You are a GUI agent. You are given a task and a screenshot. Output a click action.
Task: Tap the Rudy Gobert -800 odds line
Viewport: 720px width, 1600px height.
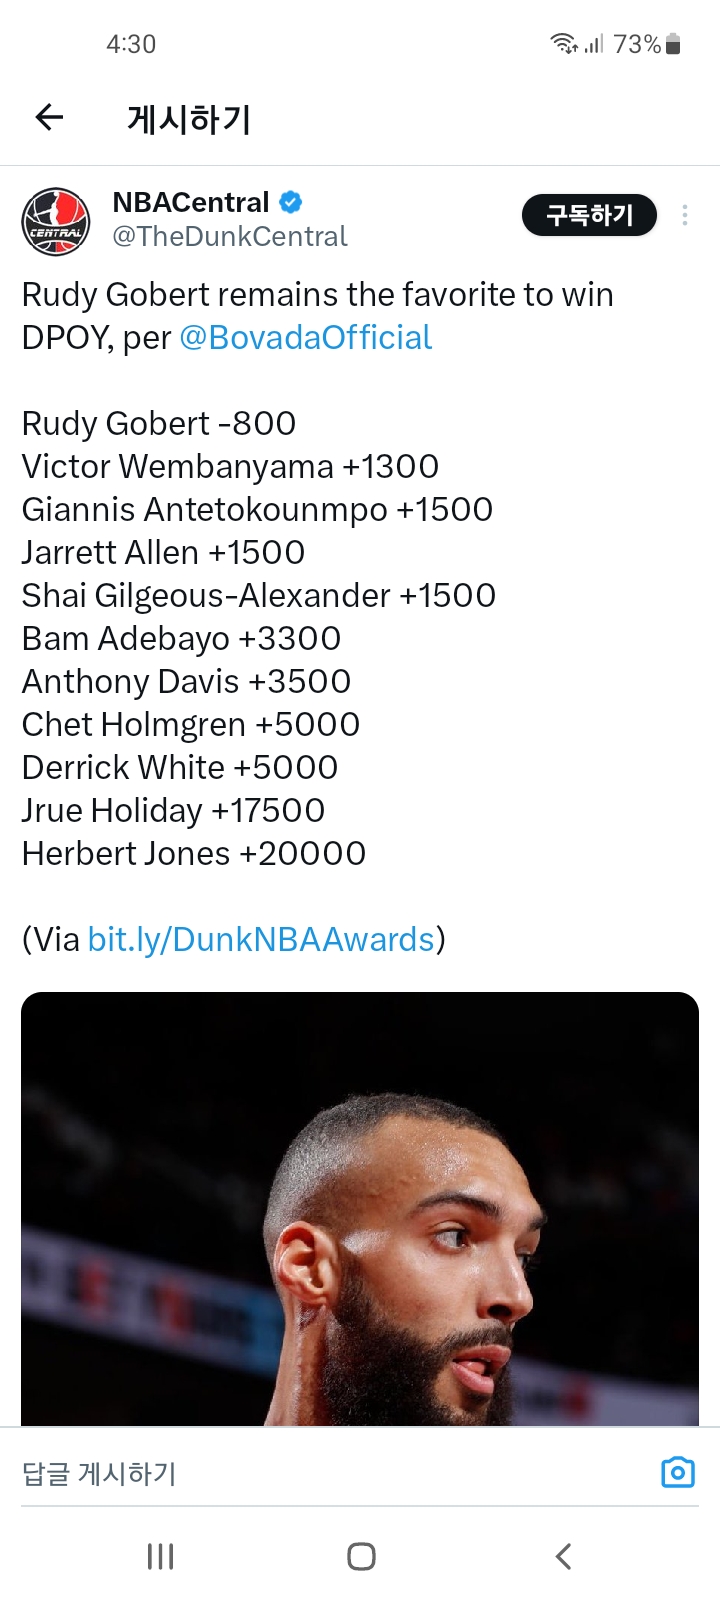point(159,424)
